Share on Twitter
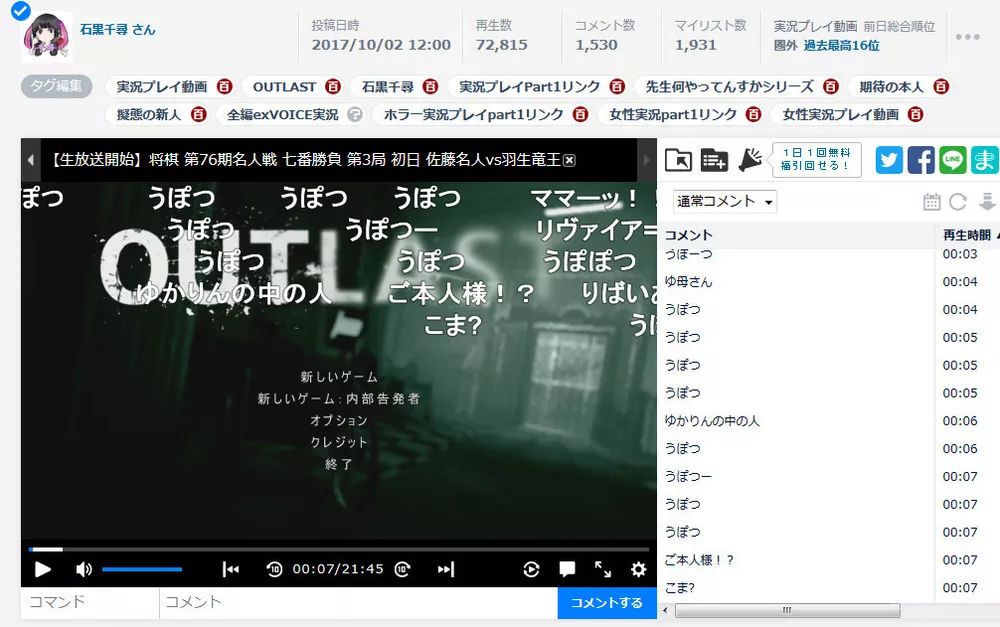The image size is (1000, 627). click(x=889, y=160)
